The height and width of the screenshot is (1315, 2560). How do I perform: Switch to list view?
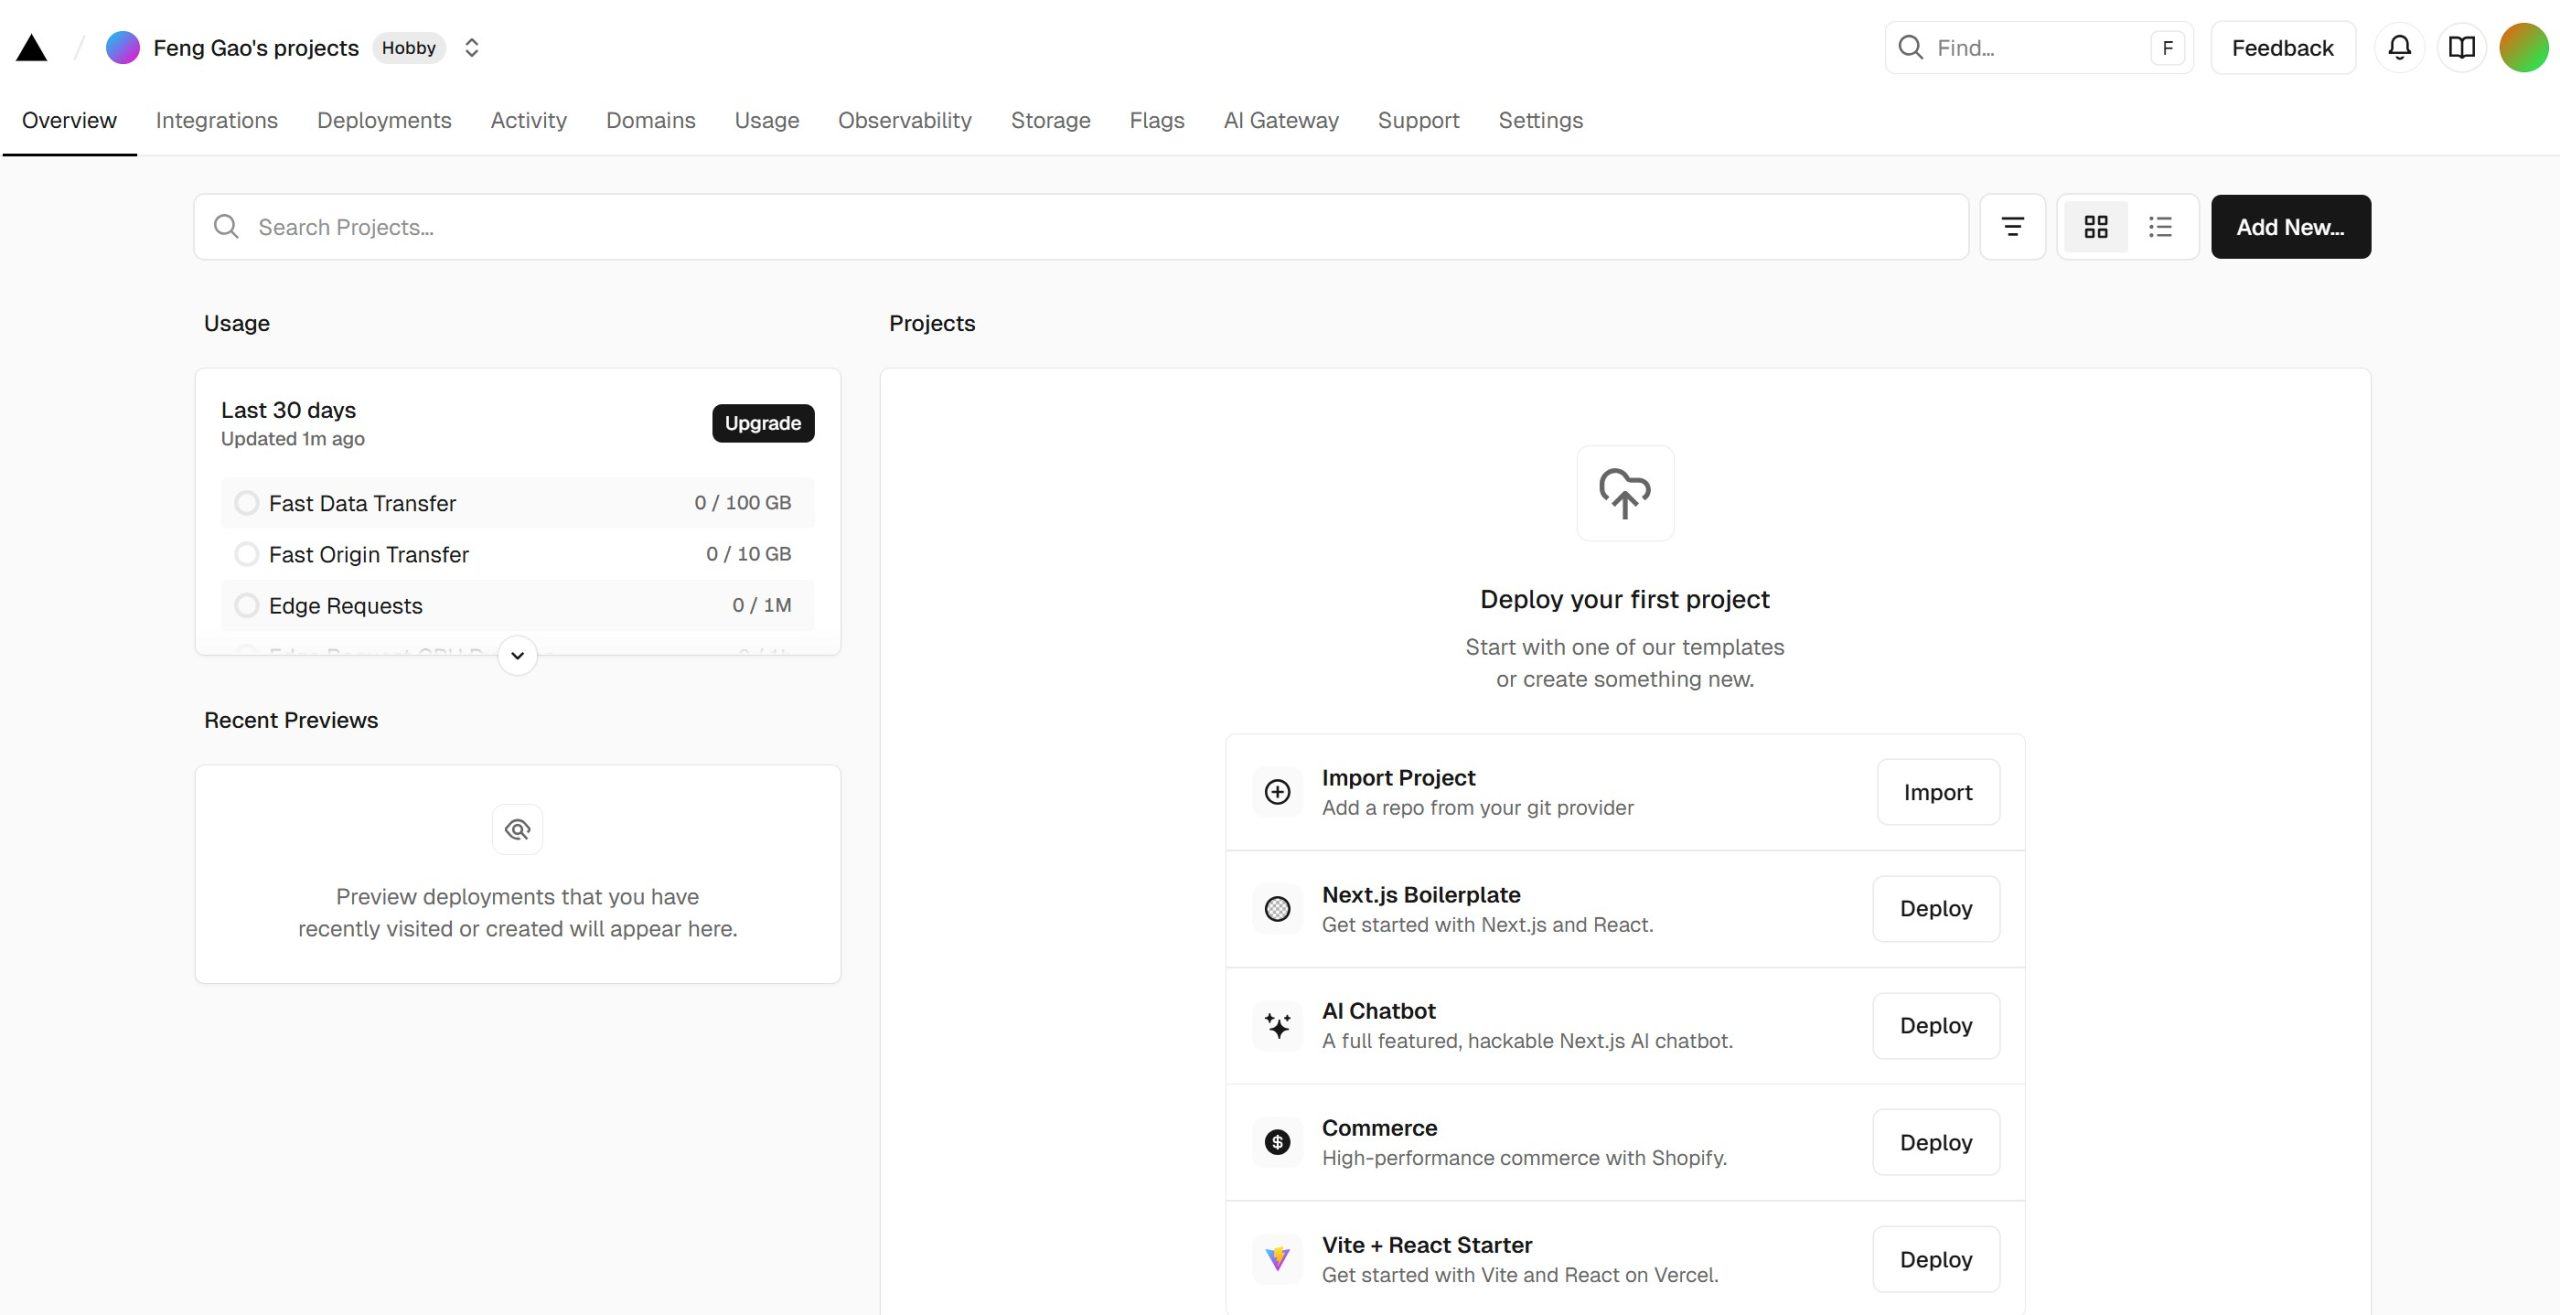tap(2160, 227)
